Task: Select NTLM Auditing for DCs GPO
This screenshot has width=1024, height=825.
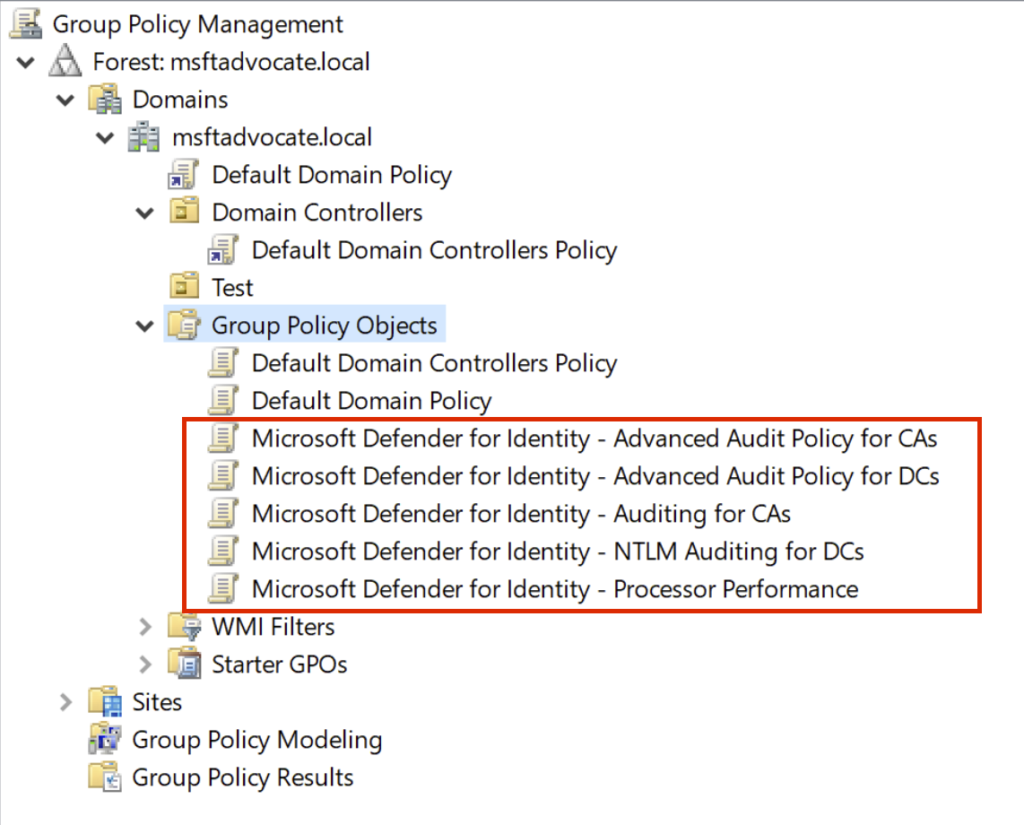Action: [557, 551]
